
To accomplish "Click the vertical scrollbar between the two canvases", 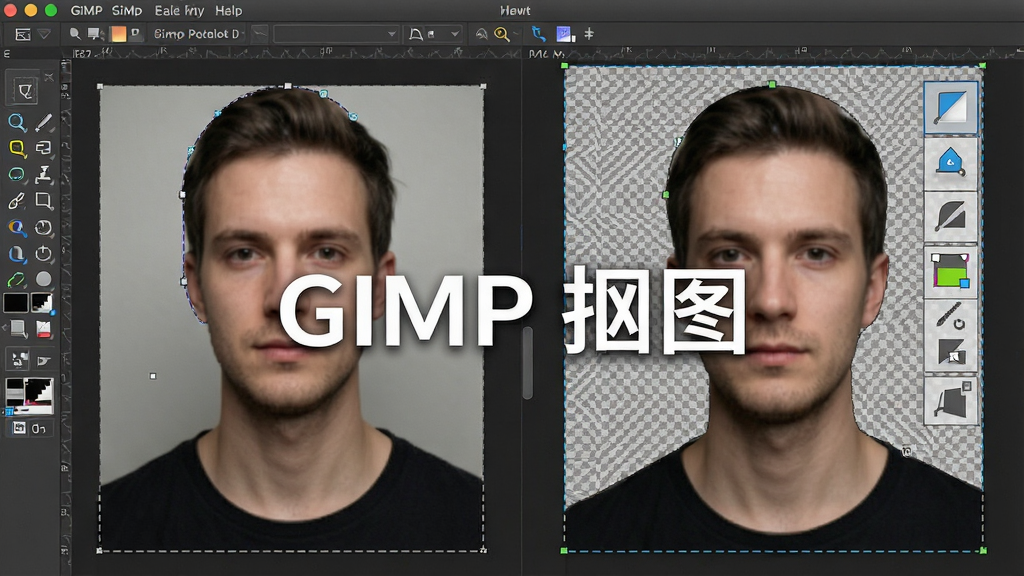I will coord(528,362).
